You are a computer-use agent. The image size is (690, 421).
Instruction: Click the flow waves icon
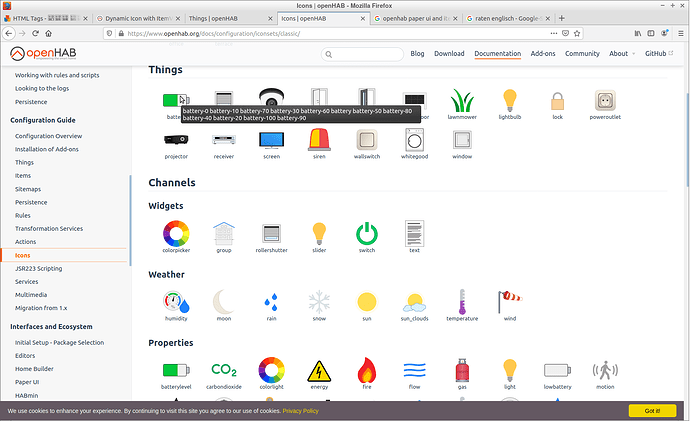point(414,370)
